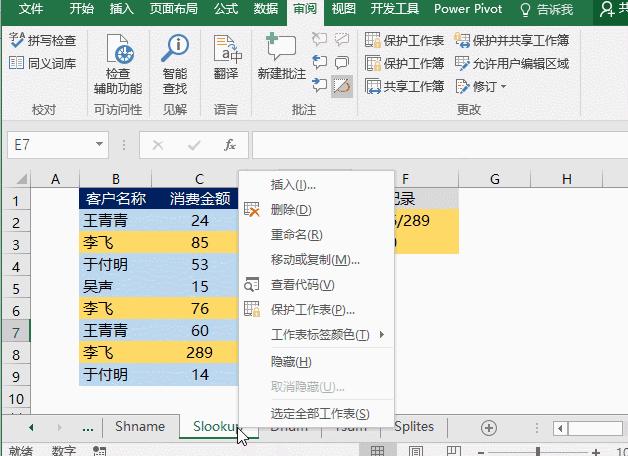Switch to the 数据 tab
The width and height of the screenshot is (628, 456).
pyautogui.click(x=266, y=9)
